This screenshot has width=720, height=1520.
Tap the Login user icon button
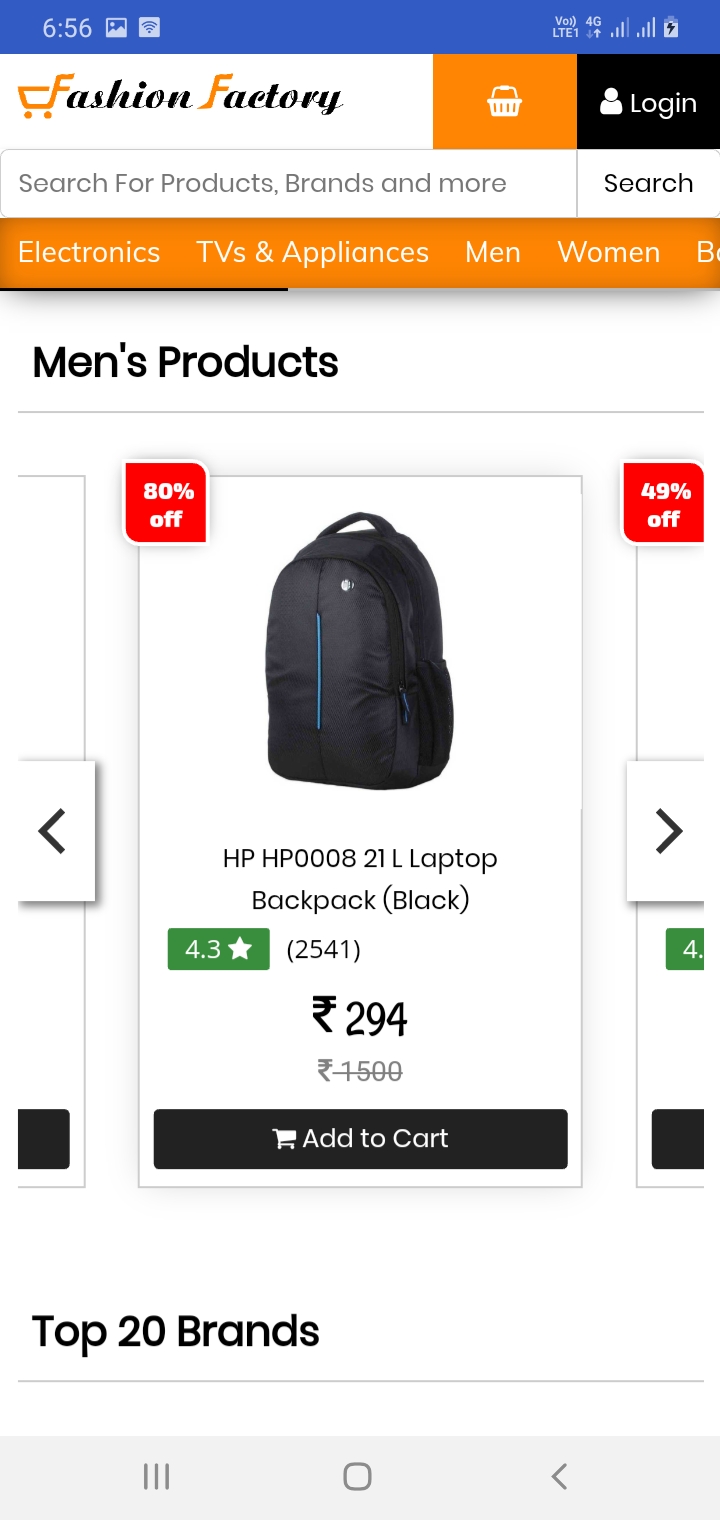[648, 102]
